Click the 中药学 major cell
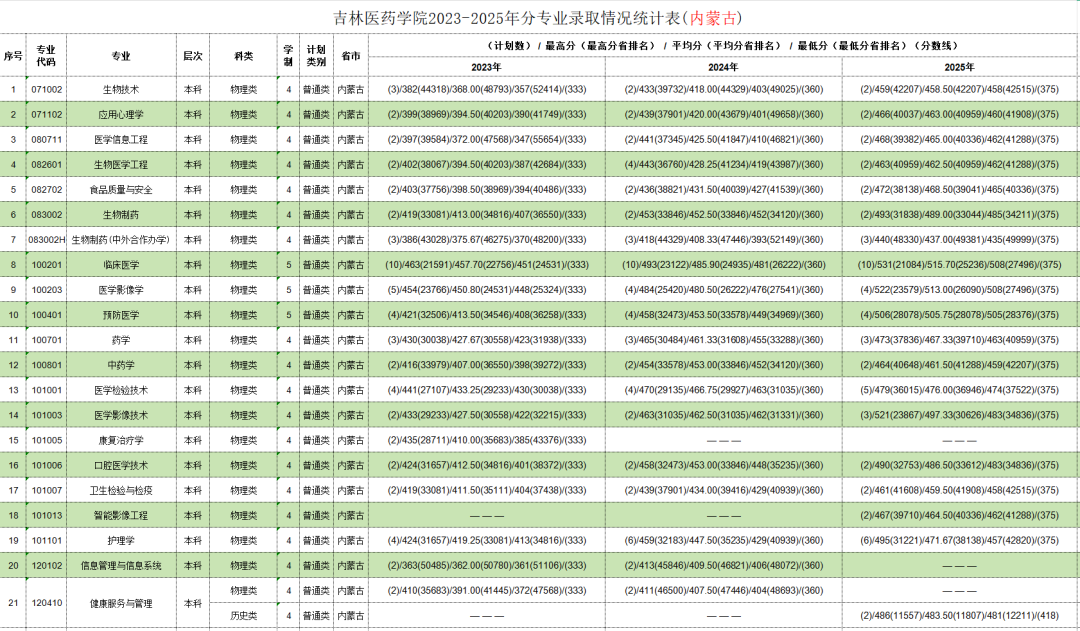This screenshot has width=1080, height=631. [121, 365]
